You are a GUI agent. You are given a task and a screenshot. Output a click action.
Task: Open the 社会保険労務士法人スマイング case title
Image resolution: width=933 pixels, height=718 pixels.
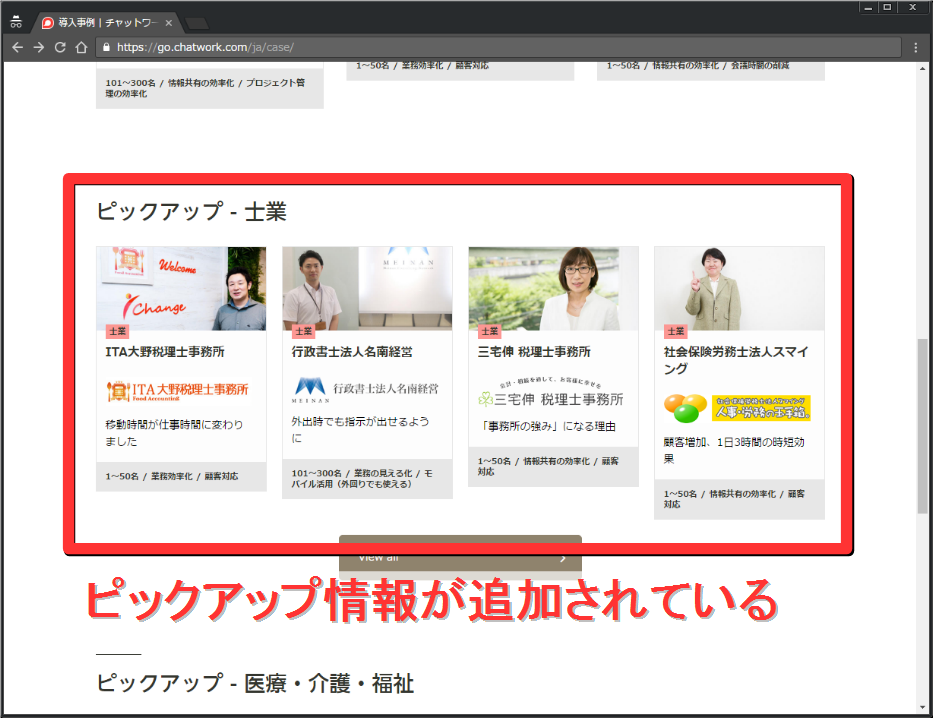(736, 360)
